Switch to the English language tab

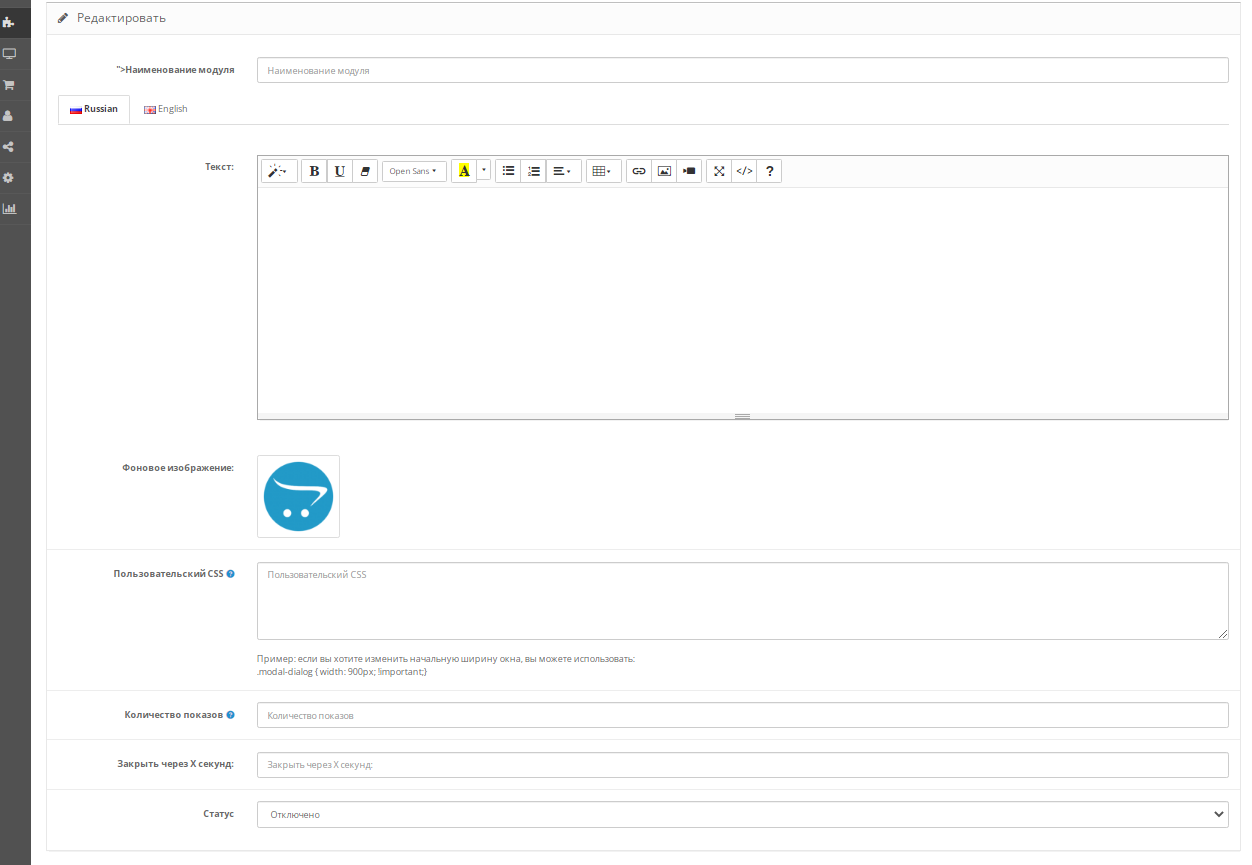166,109
